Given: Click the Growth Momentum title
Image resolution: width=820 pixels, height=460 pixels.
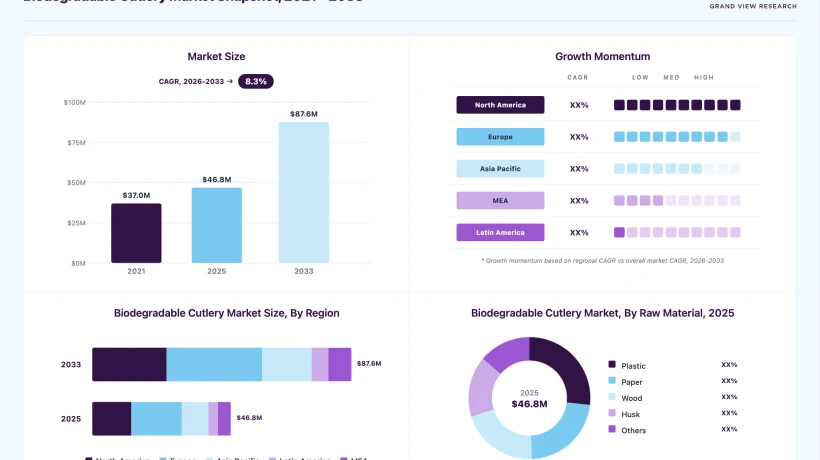Looking at the screenshot, I should coord(602,56).
